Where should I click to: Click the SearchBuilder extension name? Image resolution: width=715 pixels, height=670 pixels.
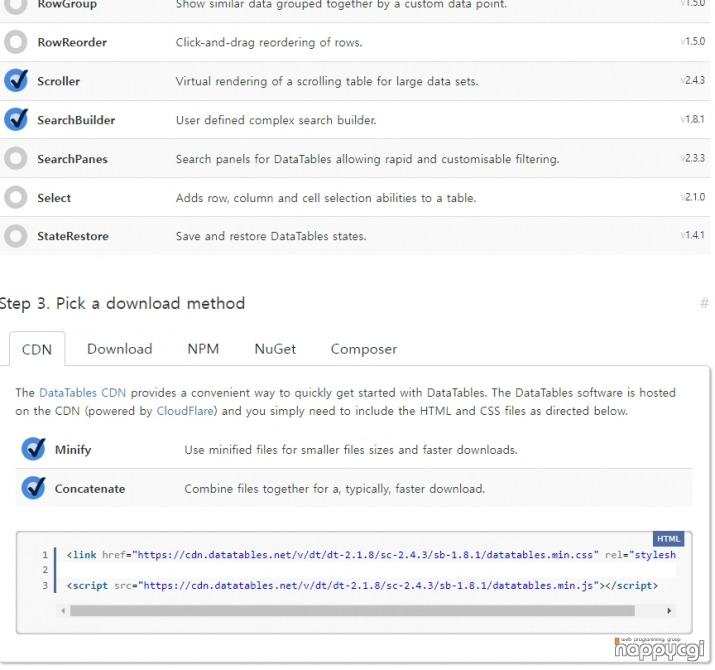[x=76, y=120]
